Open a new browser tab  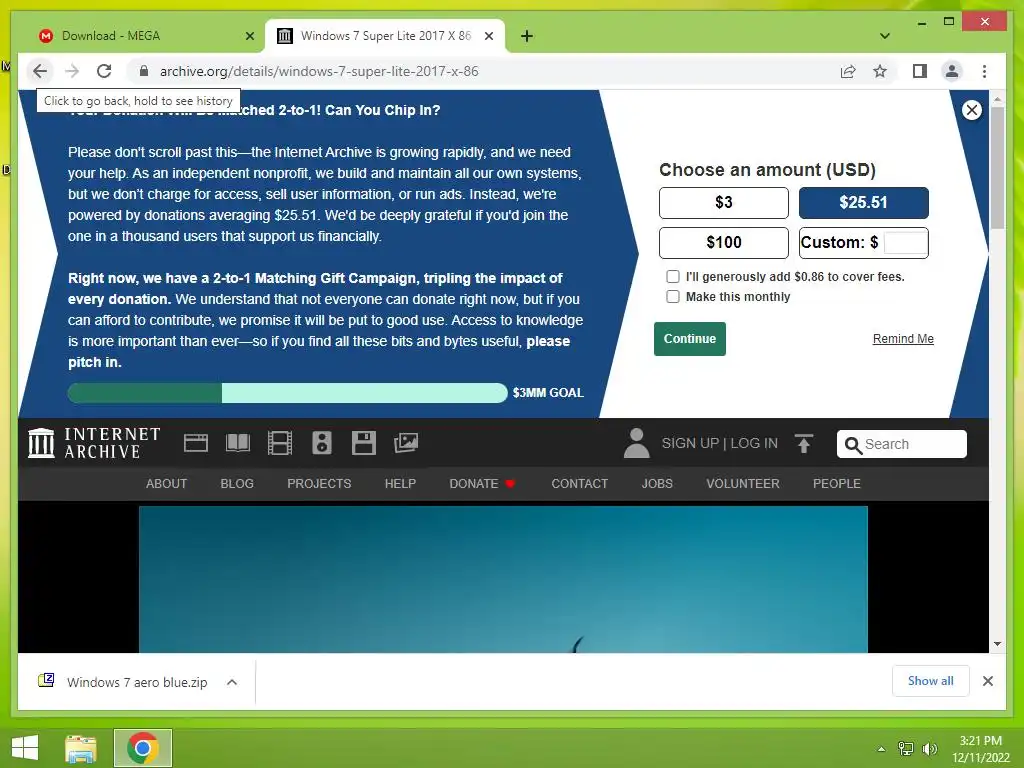tap(527, 36)
